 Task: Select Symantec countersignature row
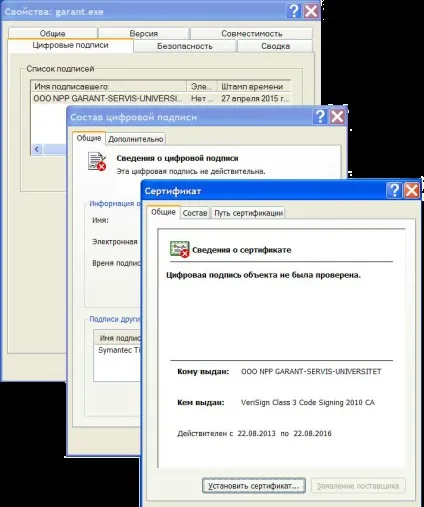[118, 350]
